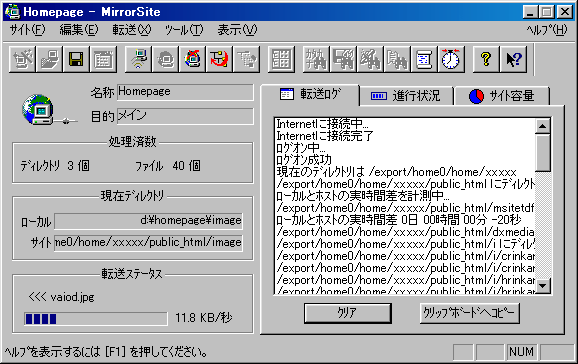Click the '現在のディレクトリは' log line
578x364 pixels.
coord(396,172)
